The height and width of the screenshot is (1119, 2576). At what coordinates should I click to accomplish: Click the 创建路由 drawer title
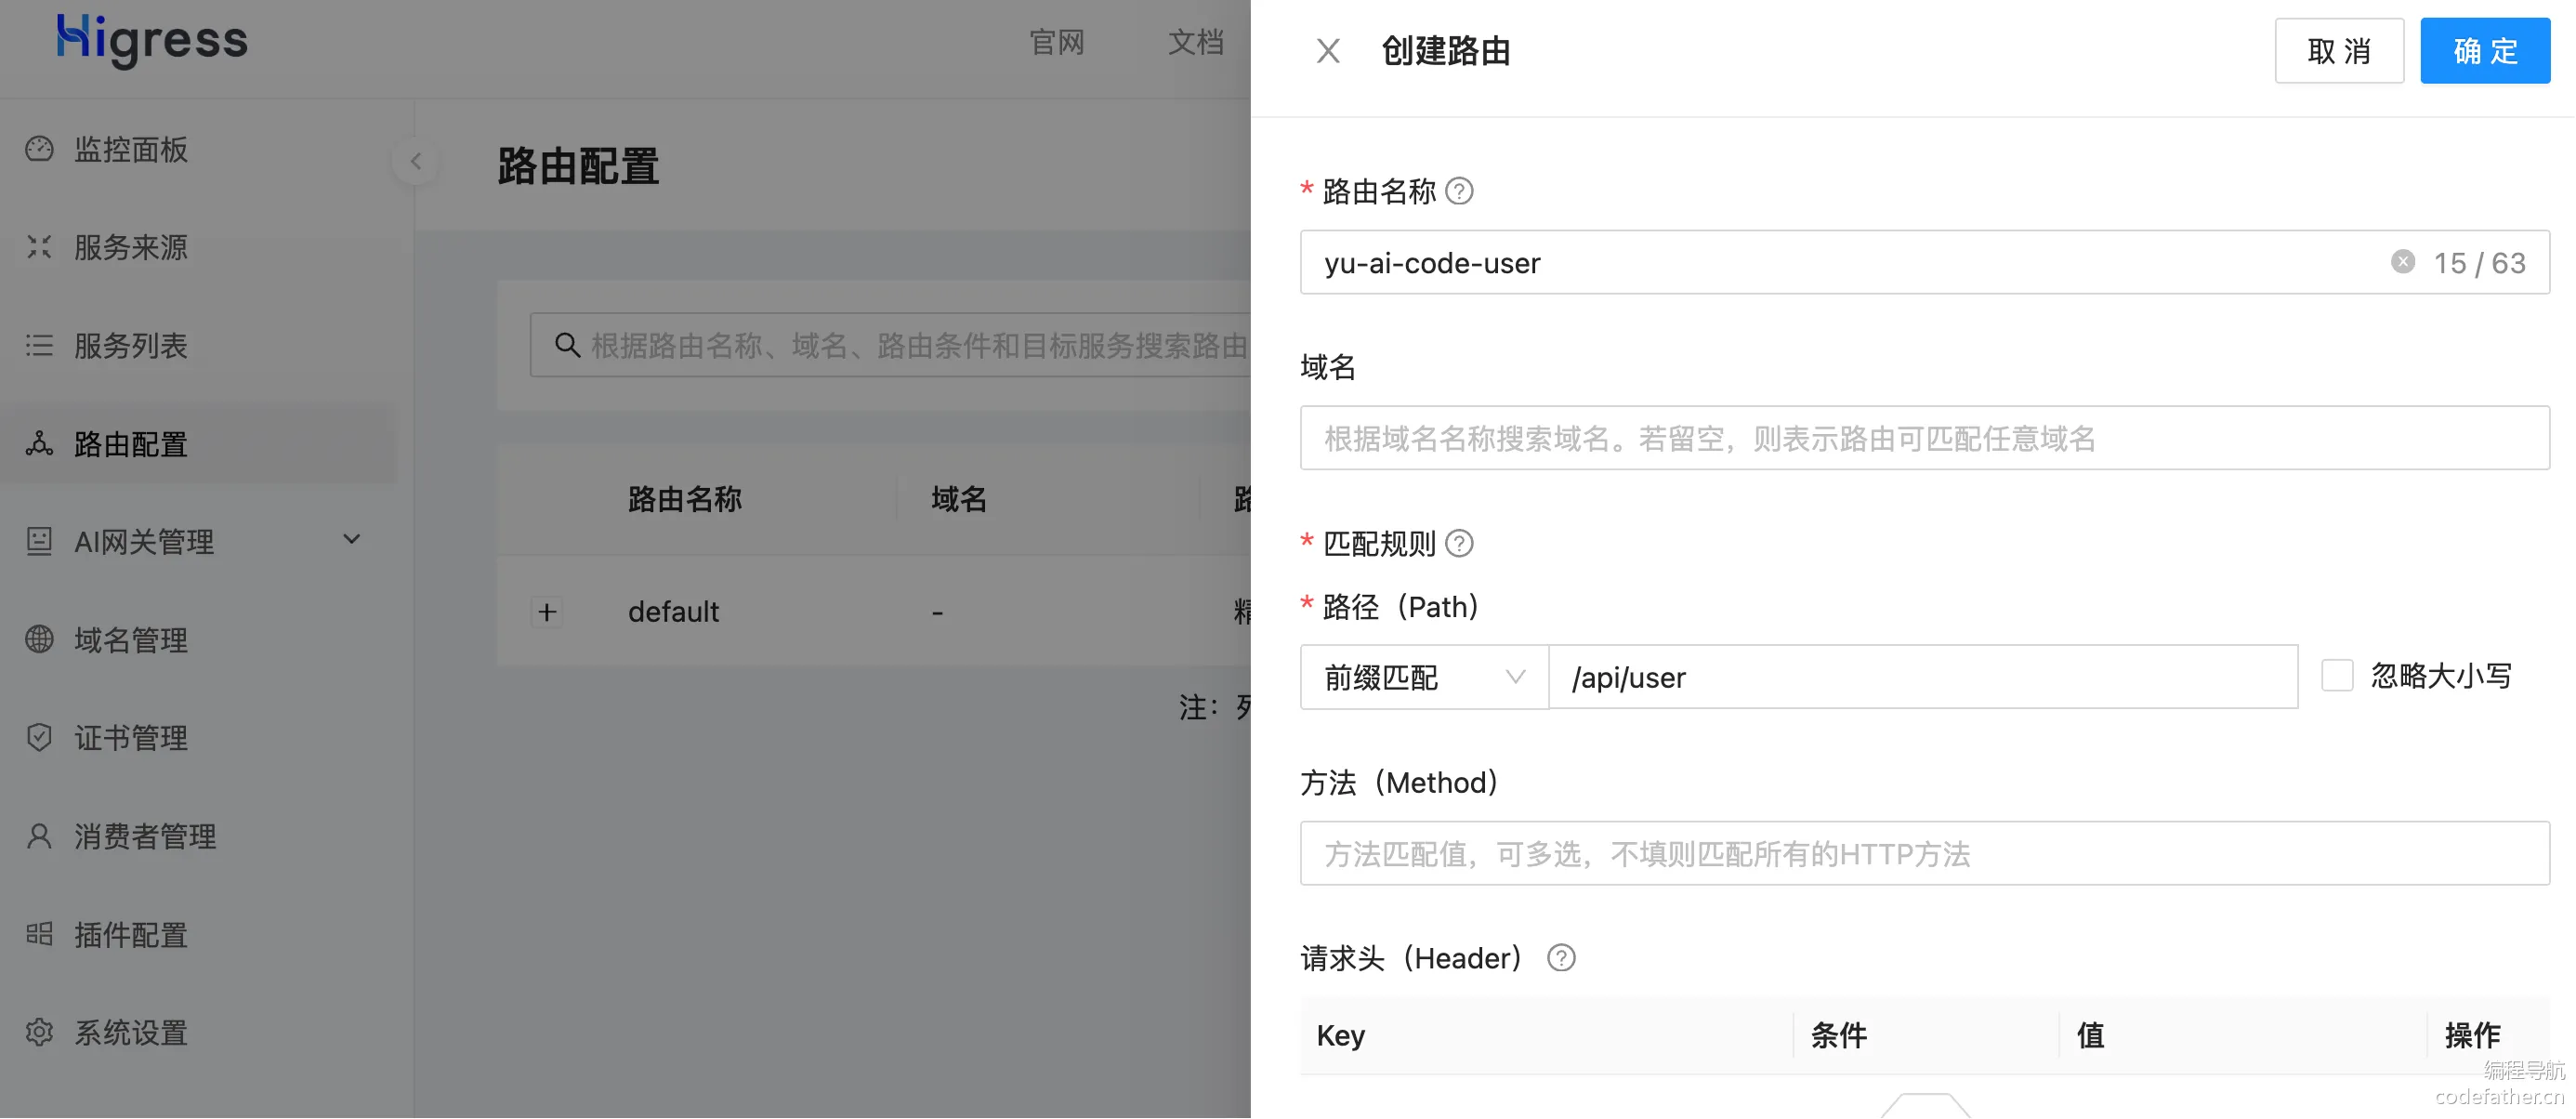(1446, 51)
